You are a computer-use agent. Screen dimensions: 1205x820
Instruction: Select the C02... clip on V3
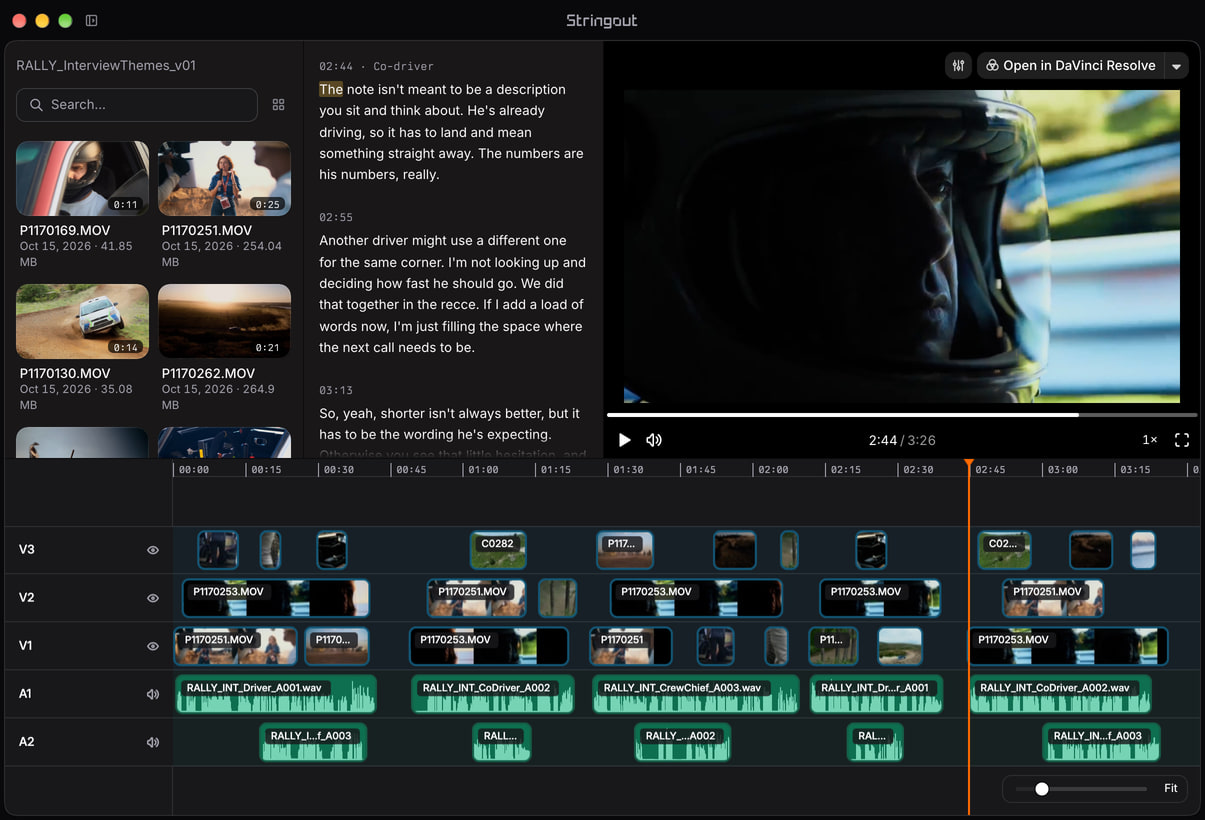click(1004, 550)
